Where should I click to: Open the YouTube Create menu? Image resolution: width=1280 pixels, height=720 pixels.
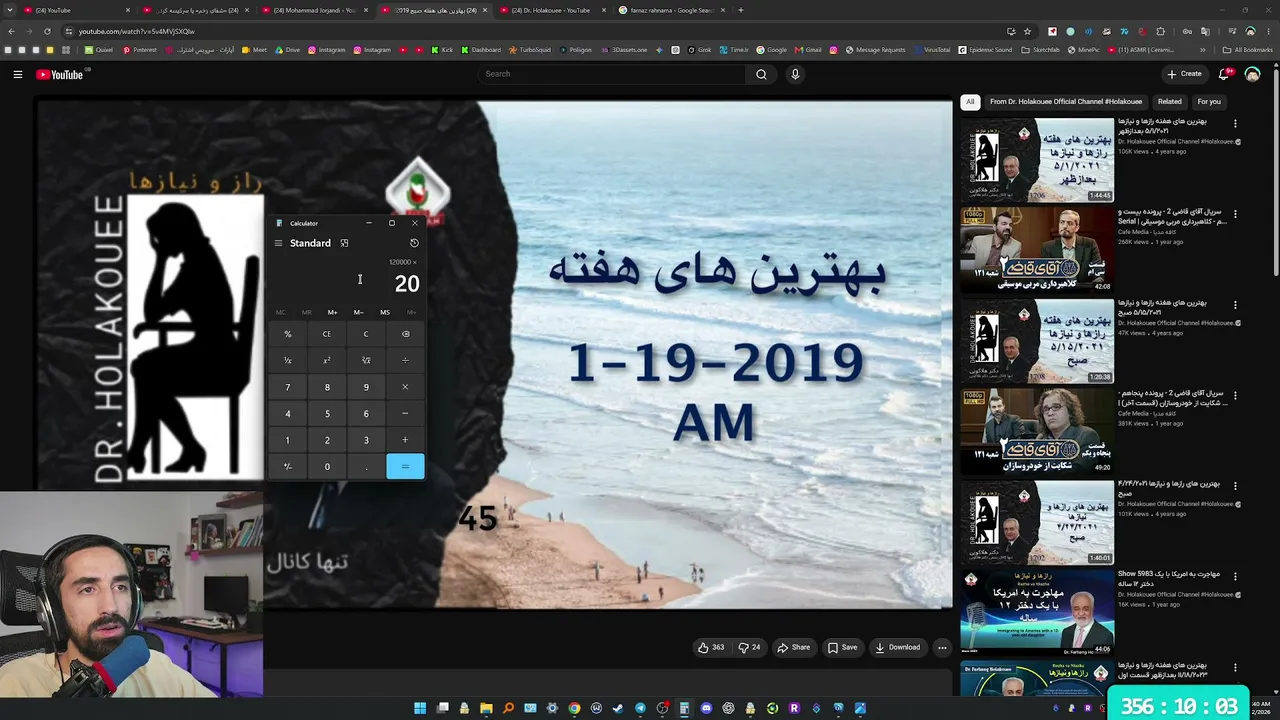click(1184, 74)
